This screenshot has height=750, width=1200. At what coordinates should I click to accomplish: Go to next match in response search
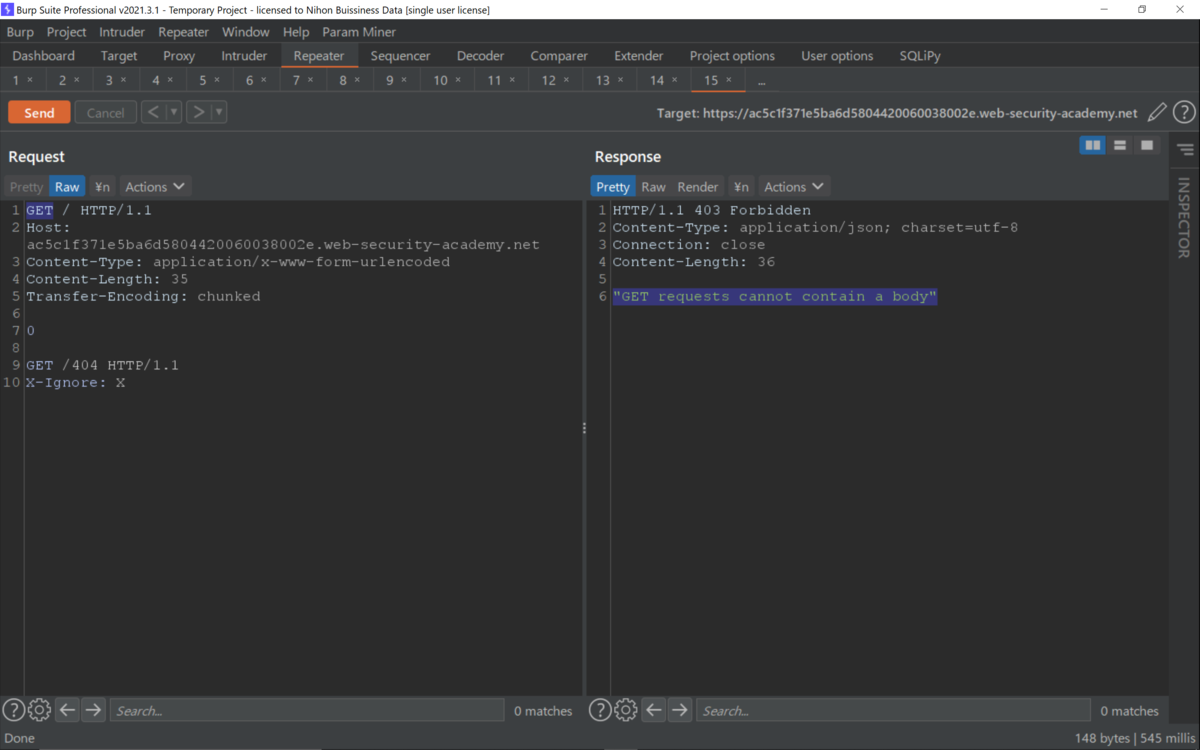[679, 710]
